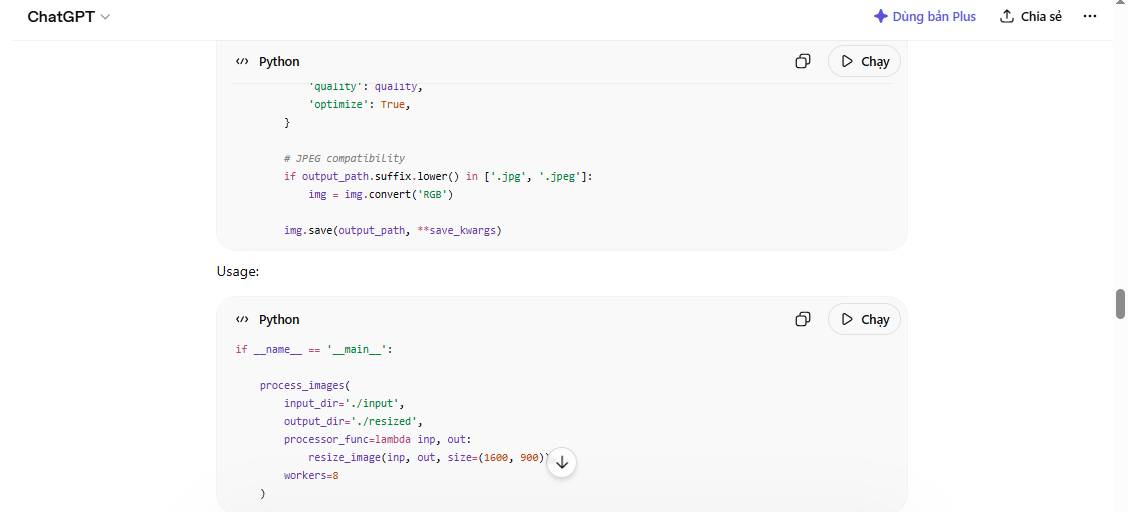Open the three-dot more options menu
1128x512 pixels.
point(1089,17)
